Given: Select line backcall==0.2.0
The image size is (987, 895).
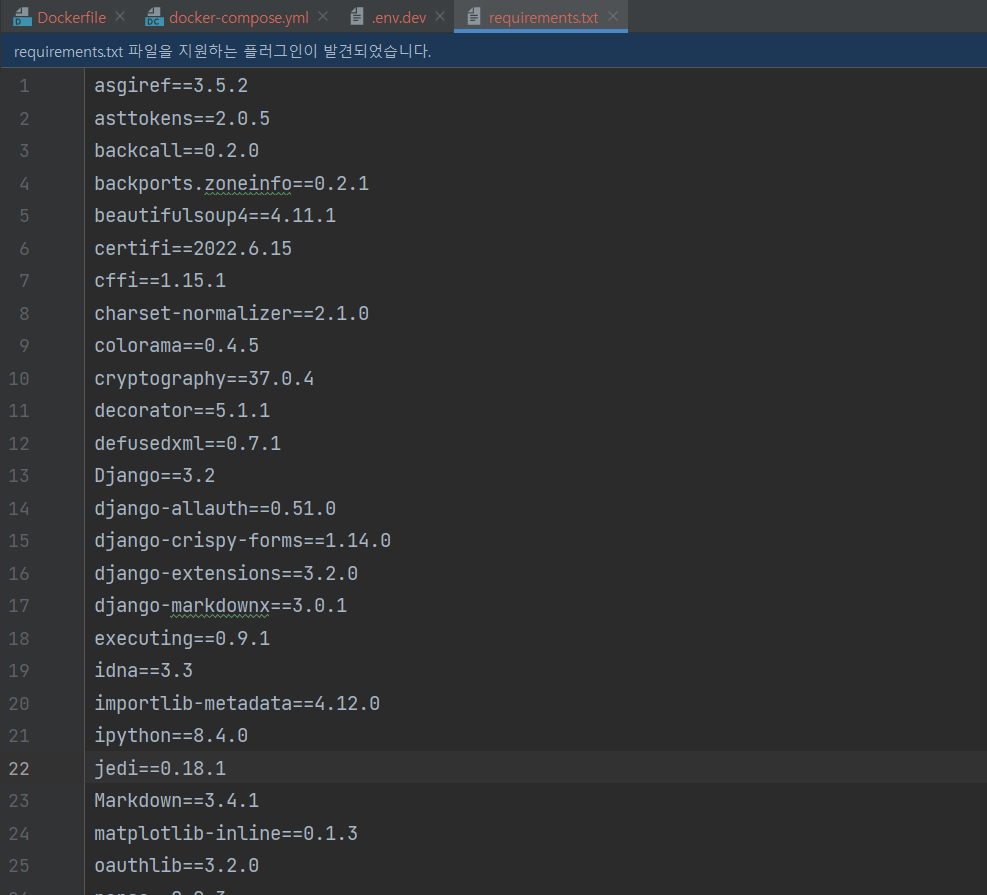Looking at the screenshot, I should (x=176, y=150).
